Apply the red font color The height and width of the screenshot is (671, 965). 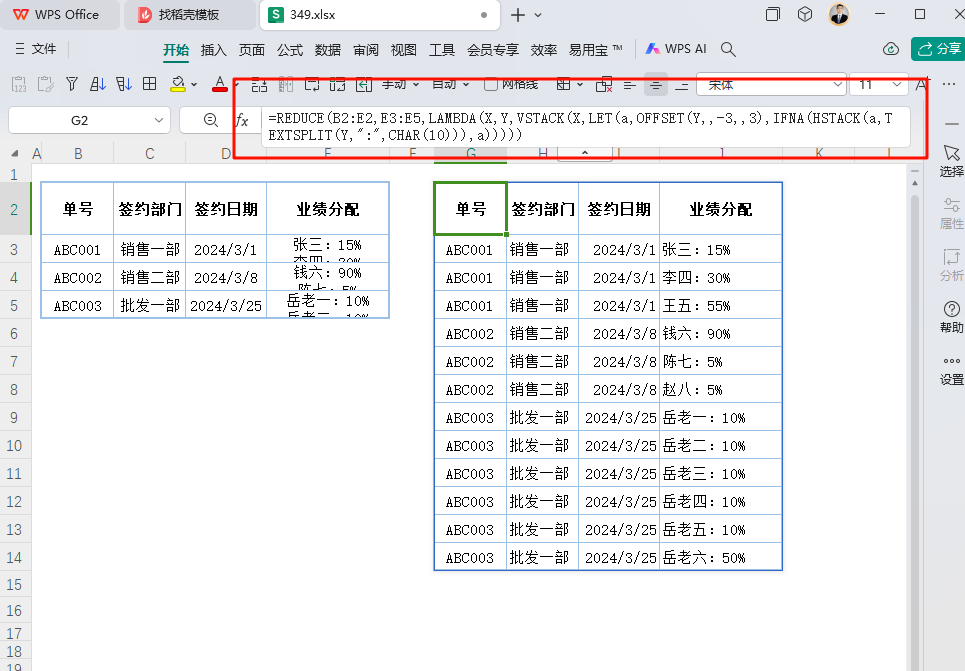pos(220,84)
